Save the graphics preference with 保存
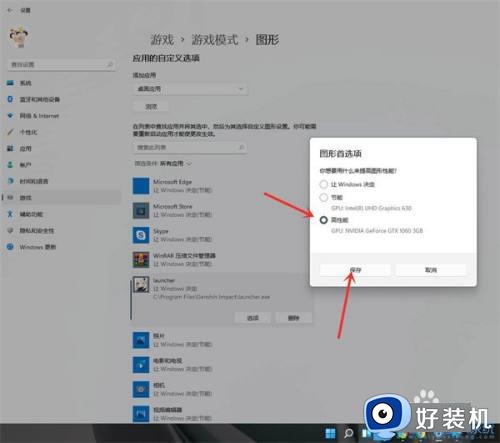The height and width of the screenshot is (443, 500). 355,270
